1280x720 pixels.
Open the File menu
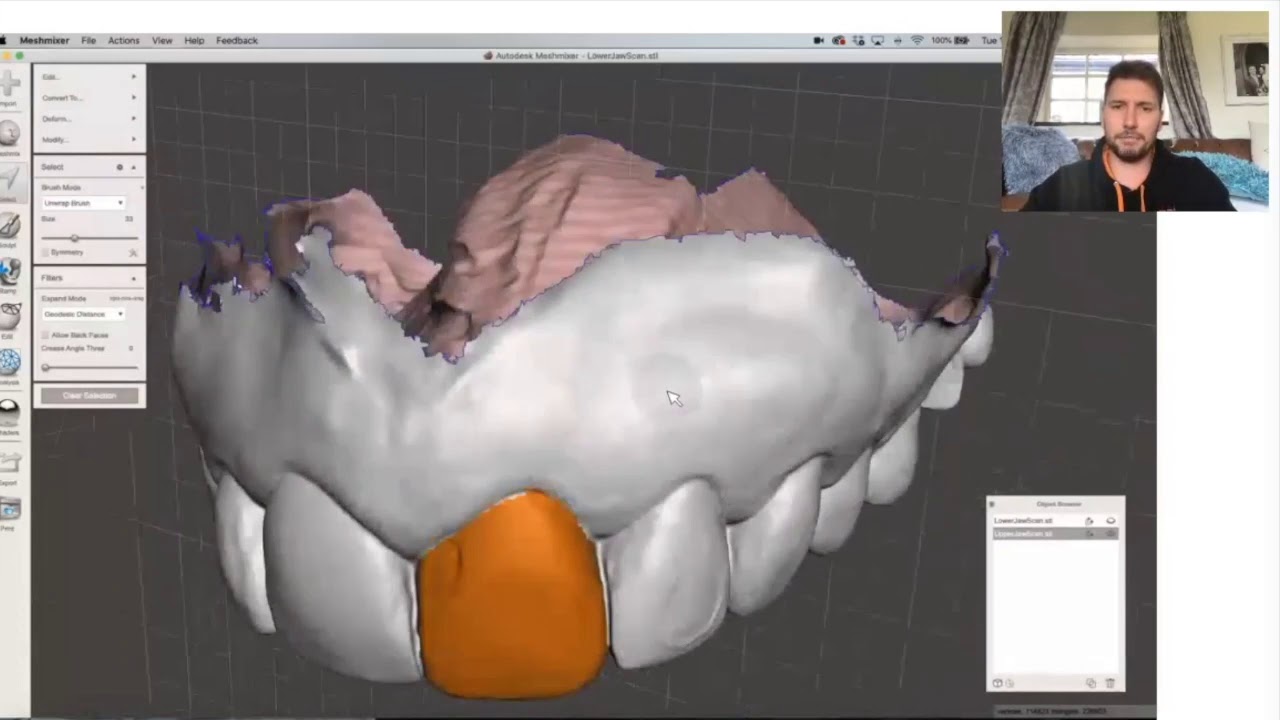pyautogui.click(x=88, y=40)
